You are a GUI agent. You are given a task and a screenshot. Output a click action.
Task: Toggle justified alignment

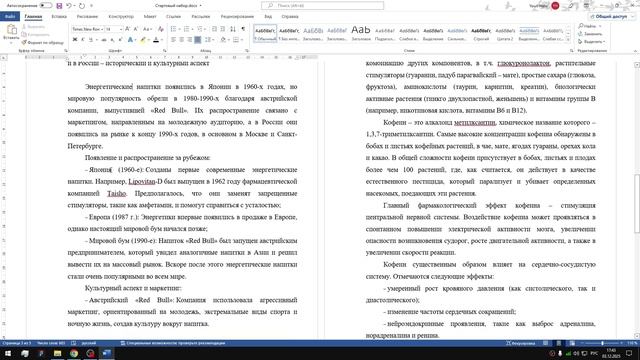198,40
